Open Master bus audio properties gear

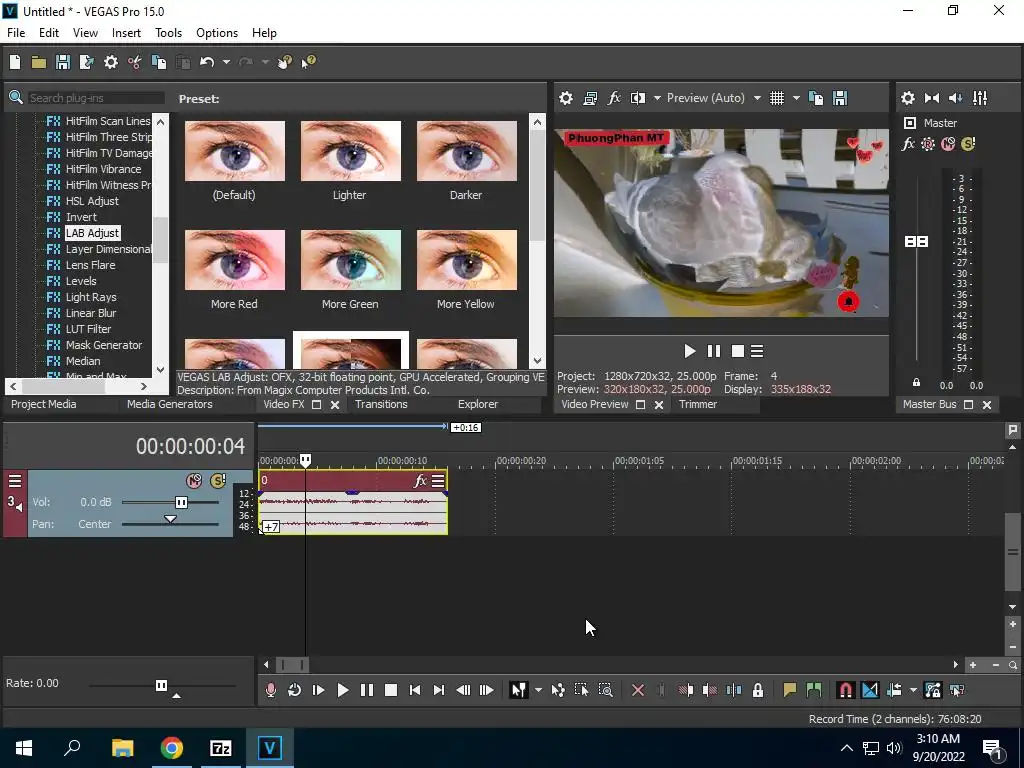pos(908,98)
